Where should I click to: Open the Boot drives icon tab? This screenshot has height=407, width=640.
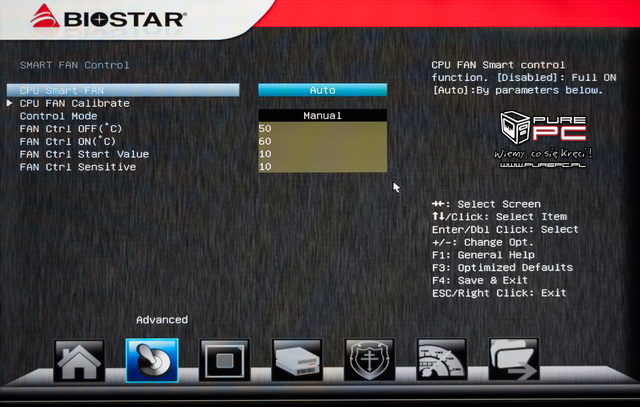[x=297, y=360]
